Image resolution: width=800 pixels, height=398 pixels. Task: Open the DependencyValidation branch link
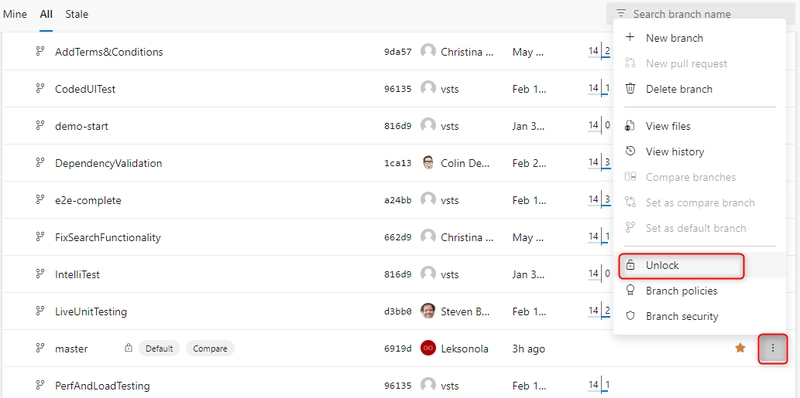point(108,163)
